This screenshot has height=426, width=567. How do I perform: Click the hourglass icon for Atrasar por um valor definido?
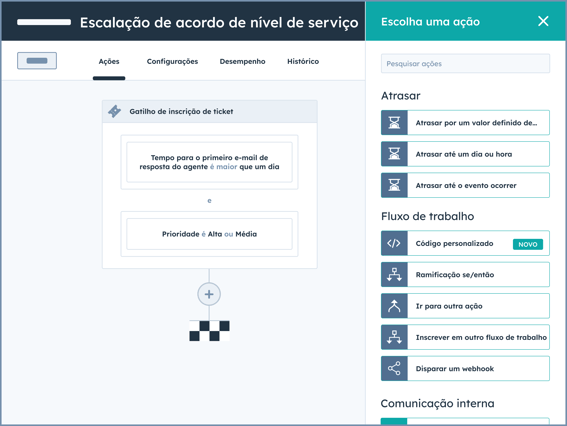(x=394, y=123)
